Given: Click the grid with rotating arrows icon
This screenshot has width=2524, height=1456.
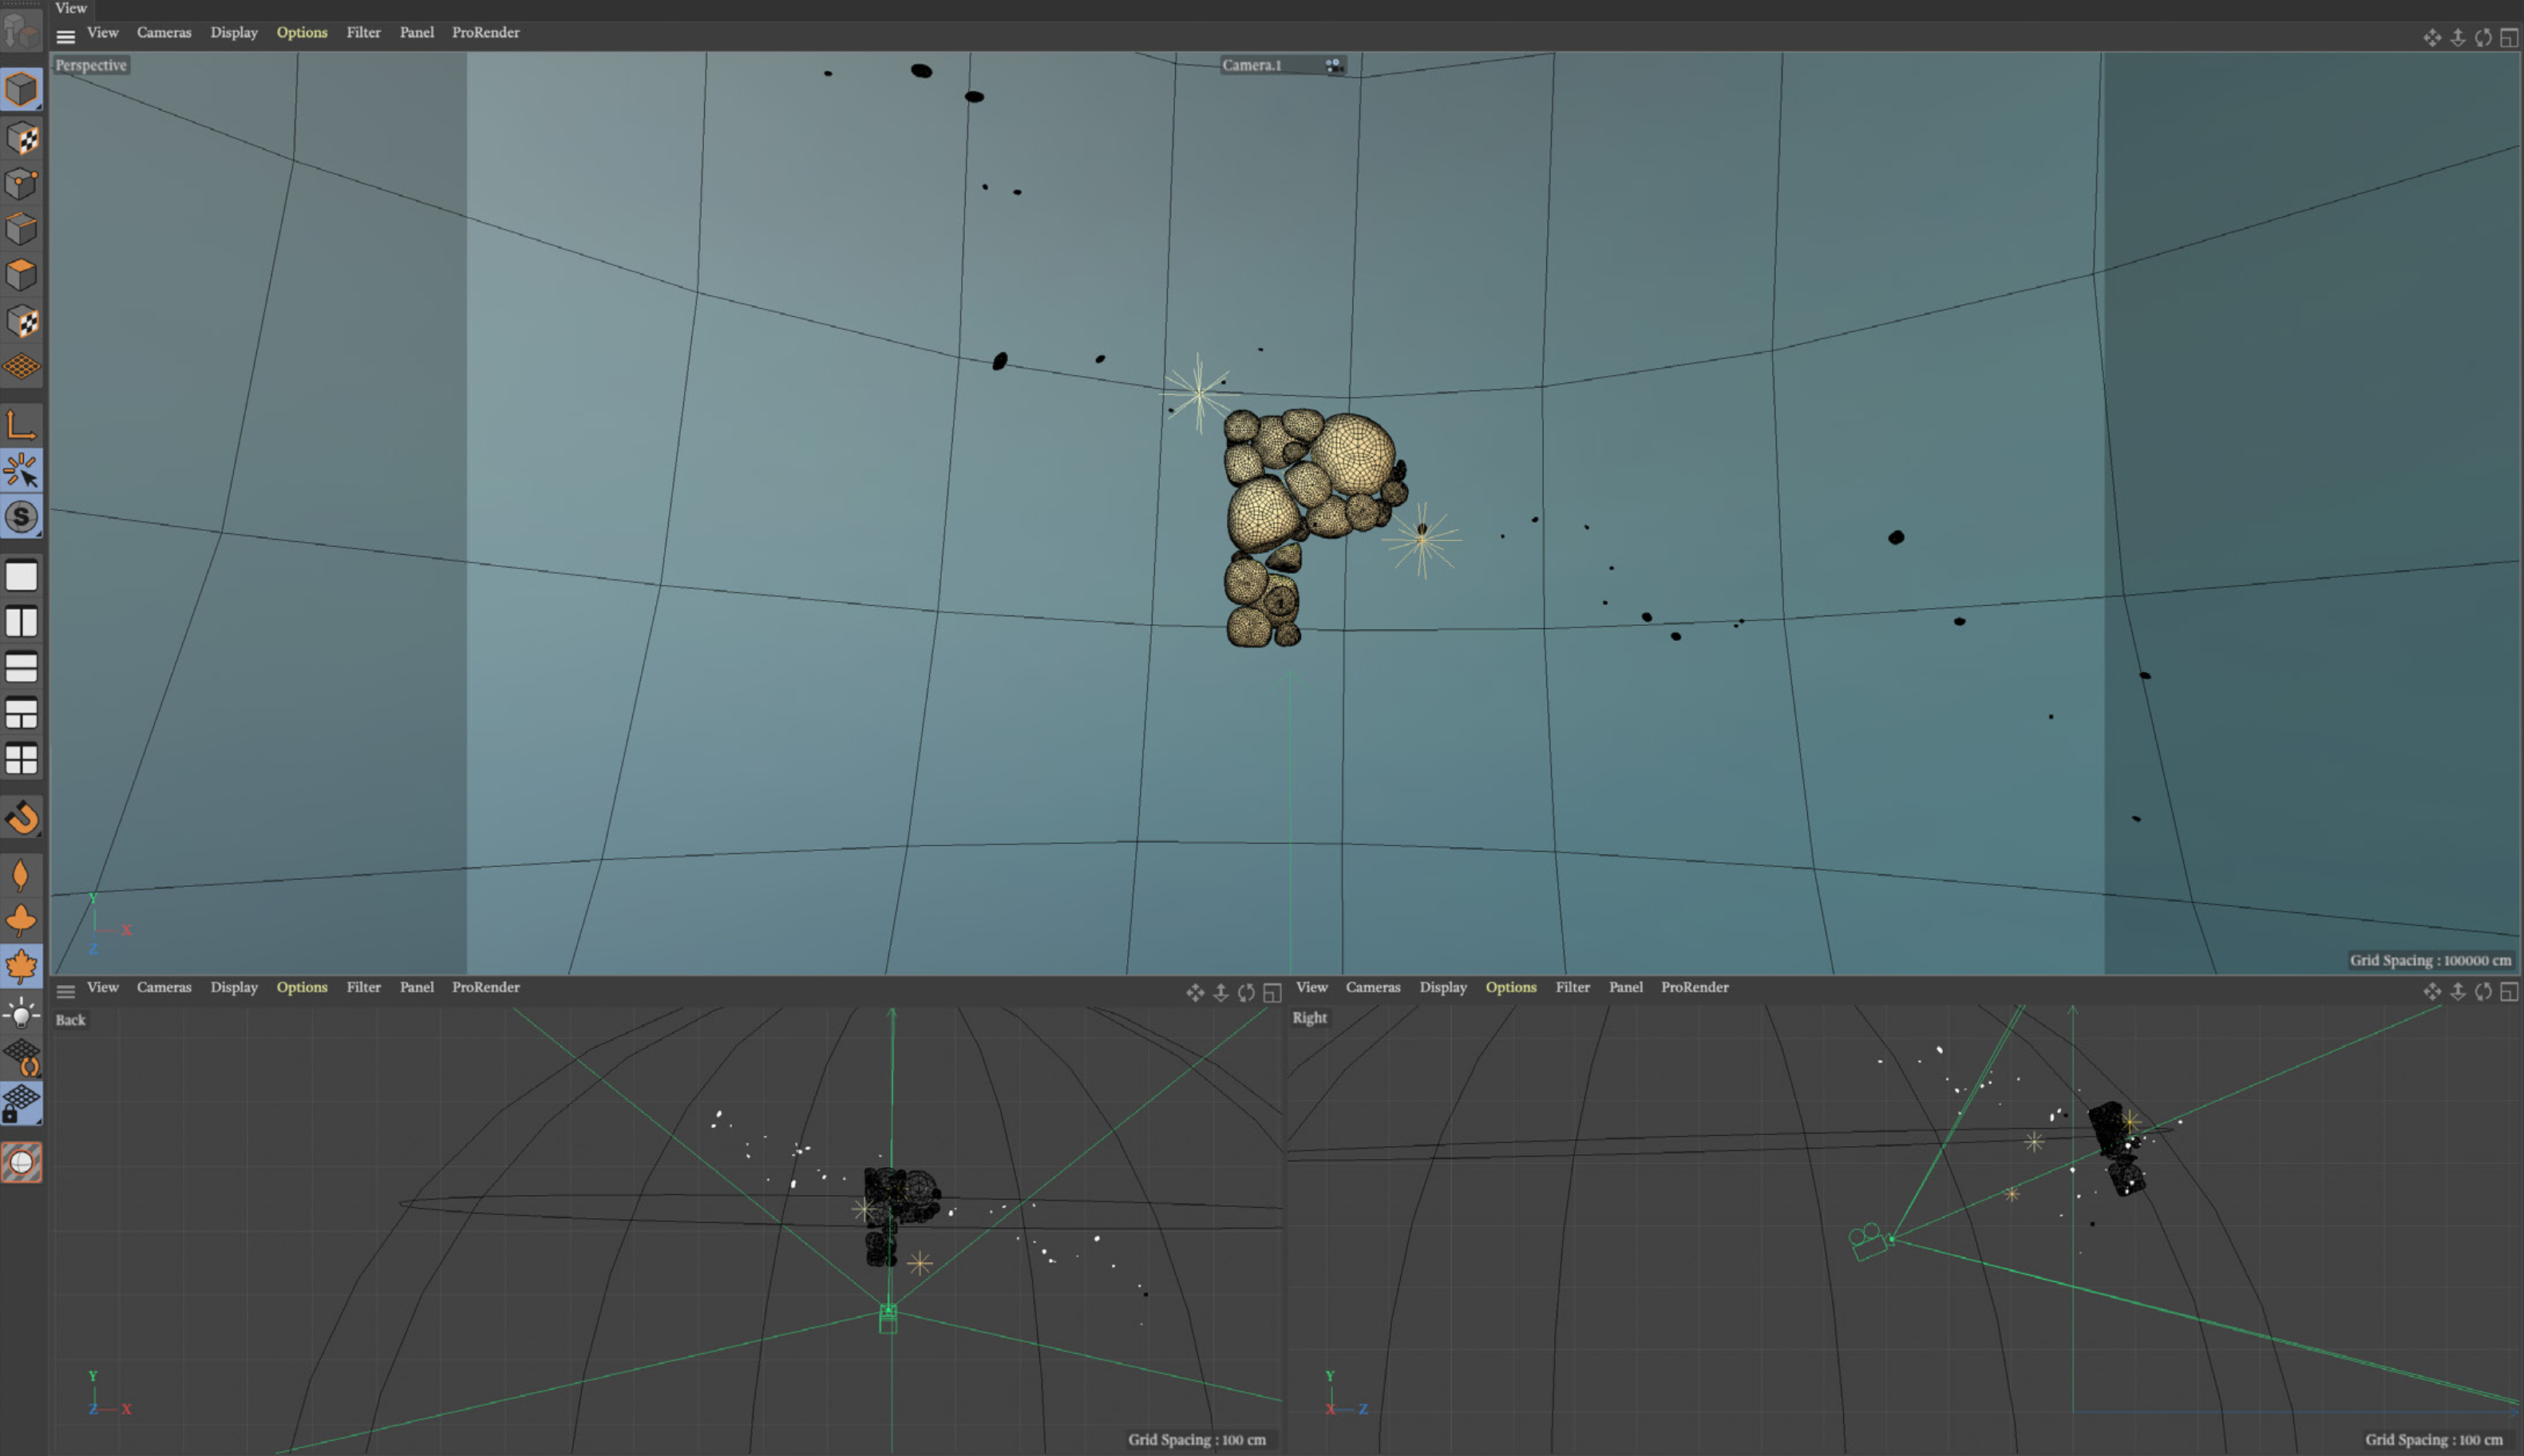Looking at the screenshot, I should 21,1058.
